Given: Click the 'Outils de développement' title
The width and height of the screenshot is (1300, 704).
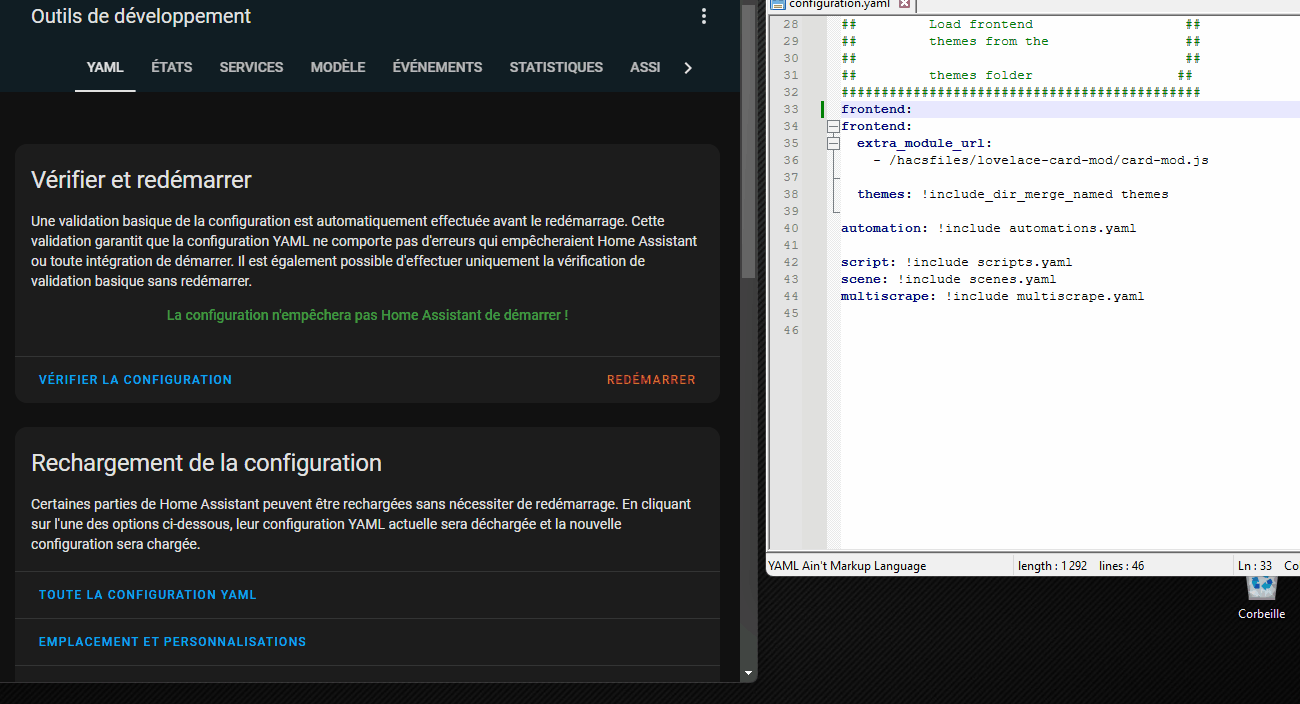Looking at the screenshot, I should coord(141,16).
